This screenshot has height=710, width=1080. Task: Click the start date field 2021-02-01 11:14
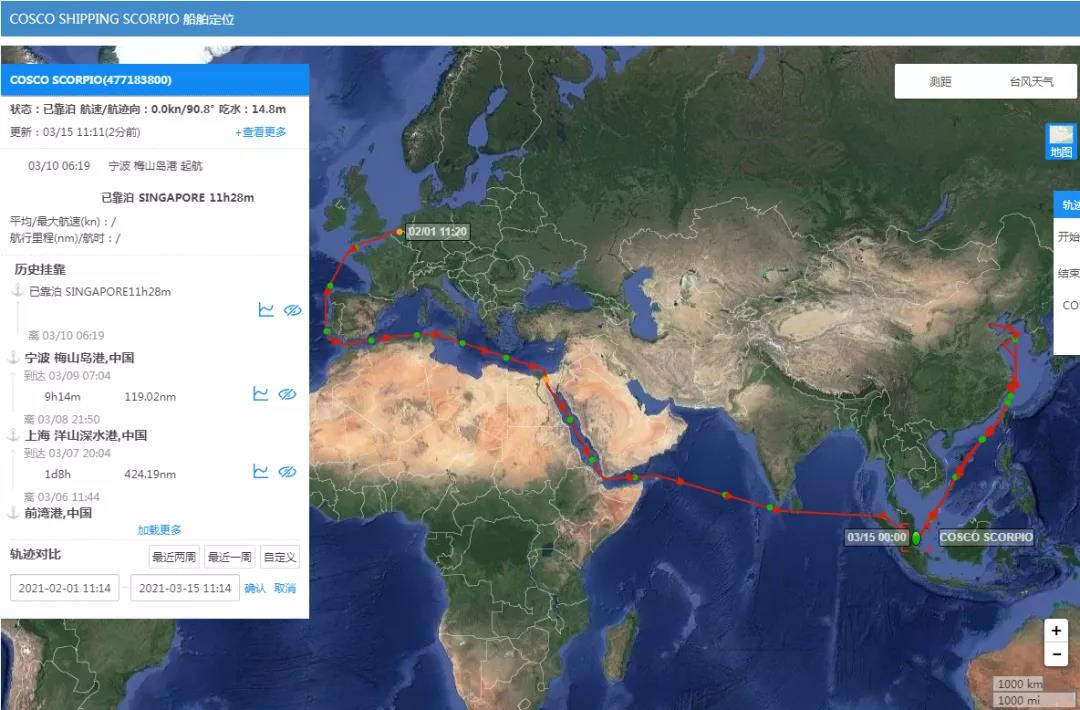[x=64, y=588]
